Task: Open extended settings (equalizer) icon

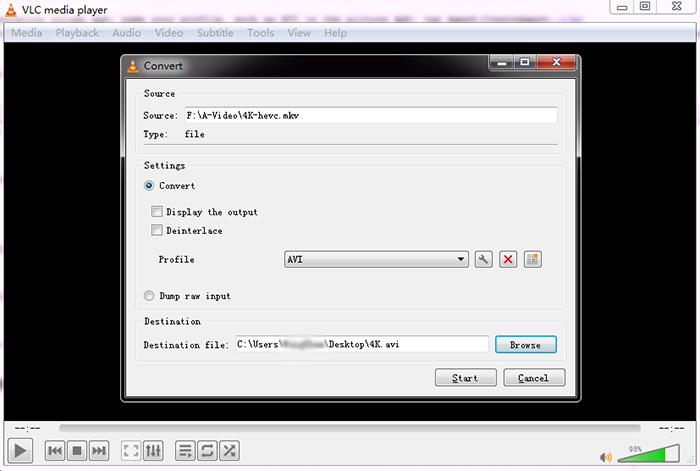Action: coord(154,451)
